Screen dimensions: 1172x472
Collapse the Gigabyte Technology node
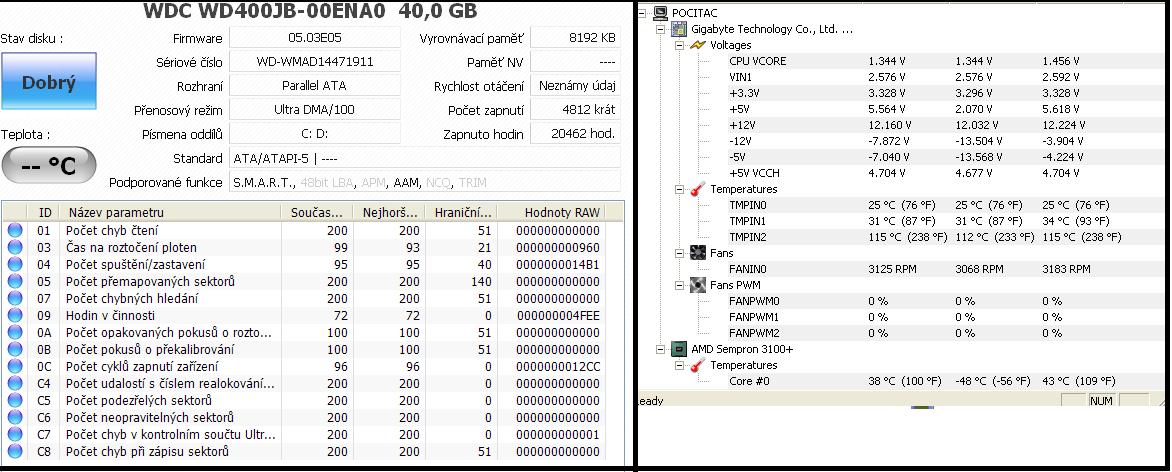point(660,29)
